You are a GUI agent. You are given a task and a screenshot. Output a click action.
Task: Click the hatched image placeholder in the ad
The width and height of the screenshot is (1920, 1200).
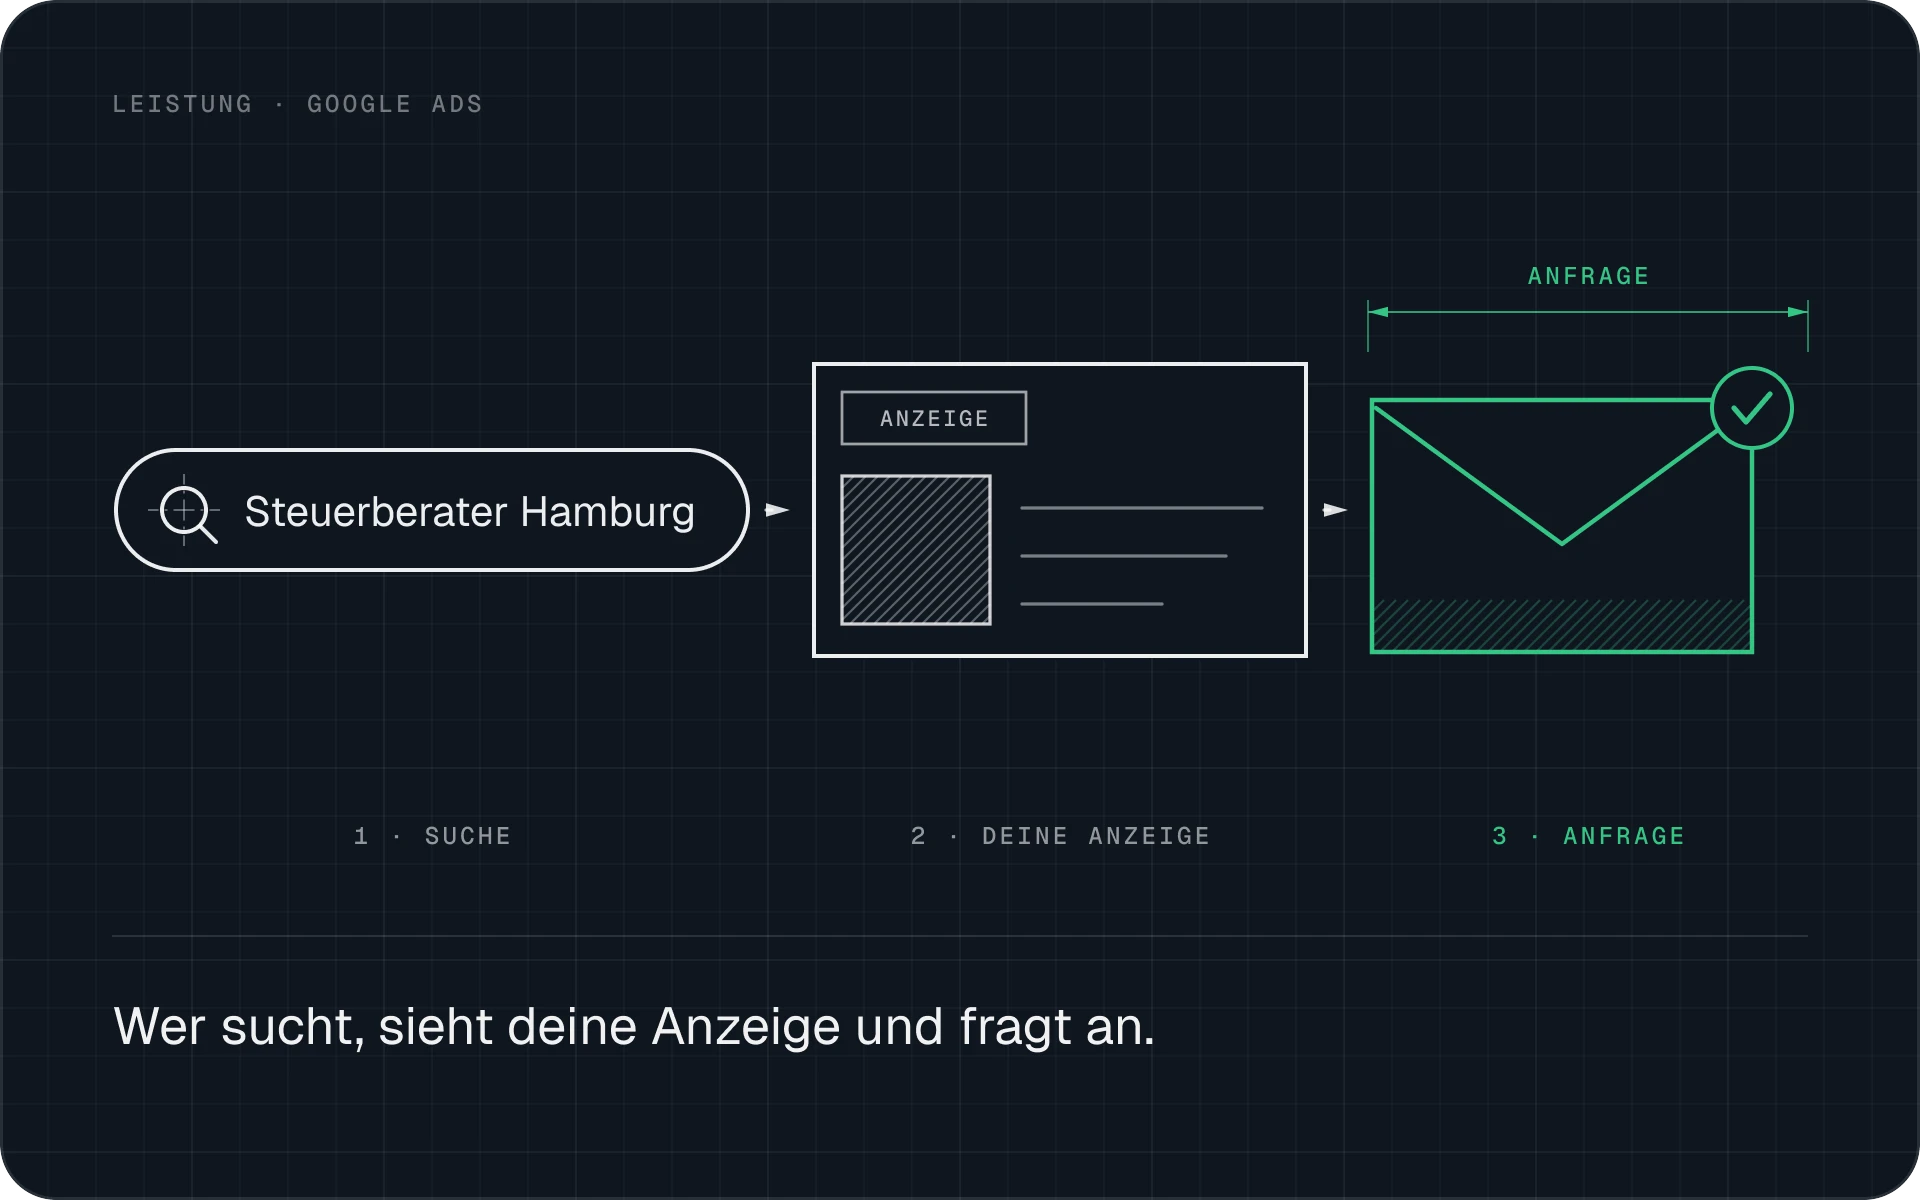[916, 550]
